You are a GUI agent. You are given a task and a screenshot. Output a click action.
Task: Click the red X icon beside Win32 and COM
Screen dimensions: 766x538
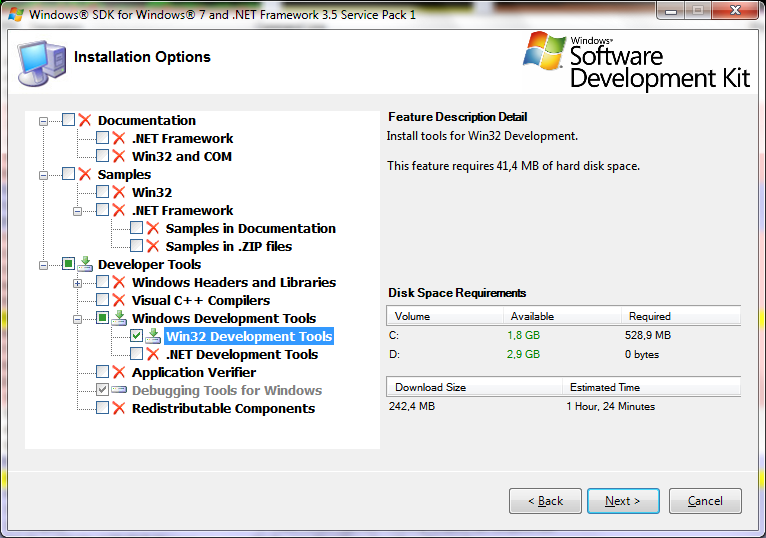tap(119, 156)
